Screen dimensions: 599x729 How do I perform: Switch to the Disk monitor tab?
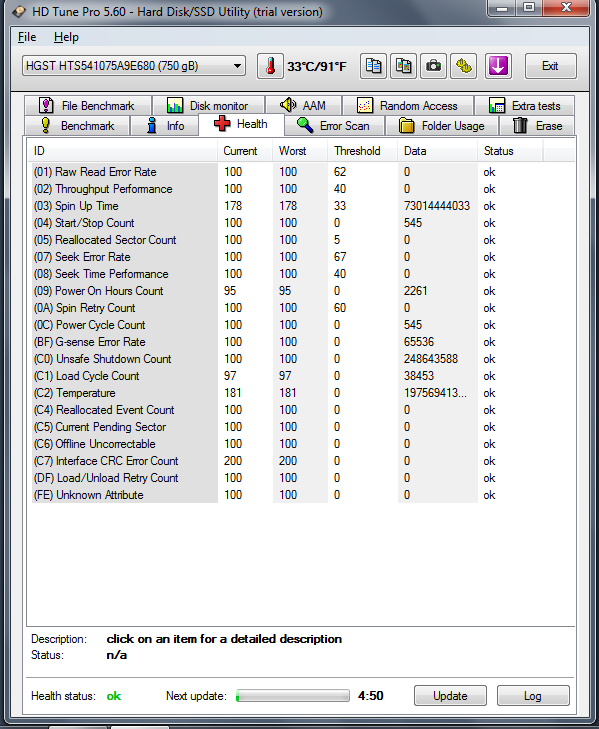click(x=208, y=106)
